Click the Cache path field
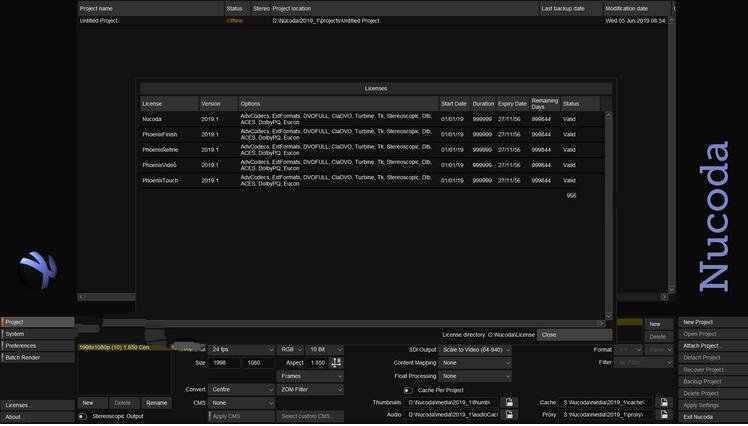 (605, 403)
